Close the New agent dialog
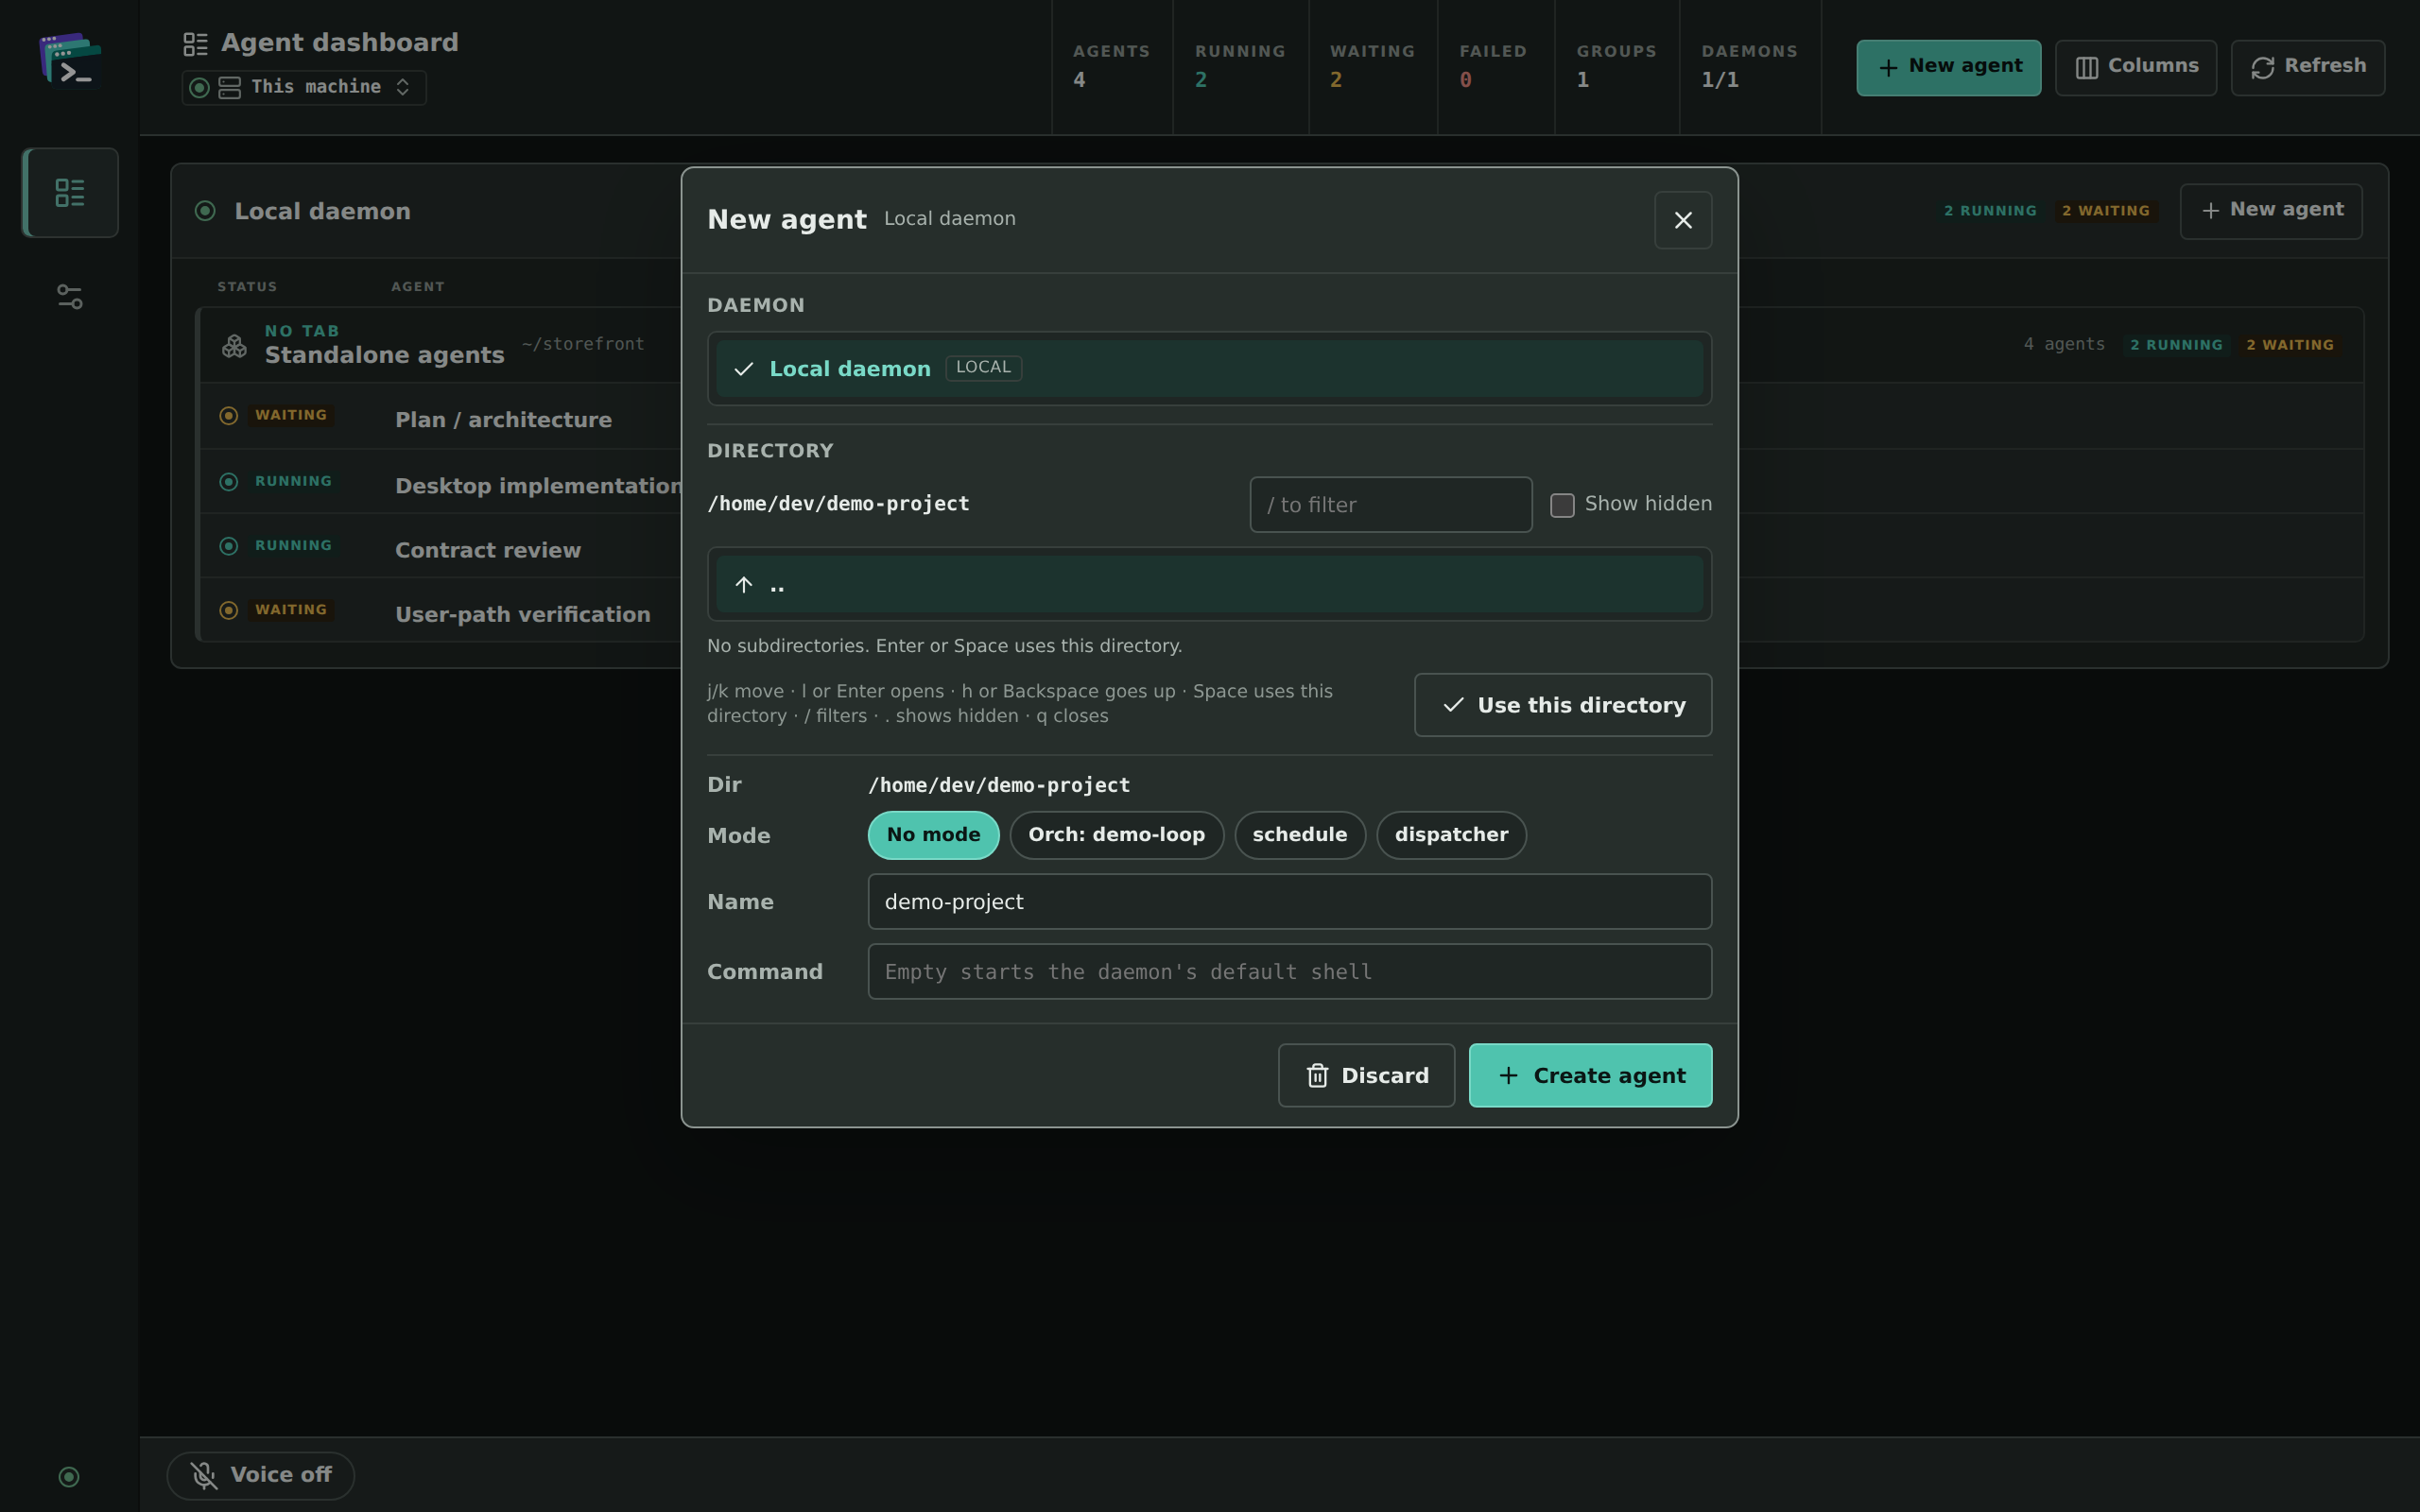 point(1683,220)
